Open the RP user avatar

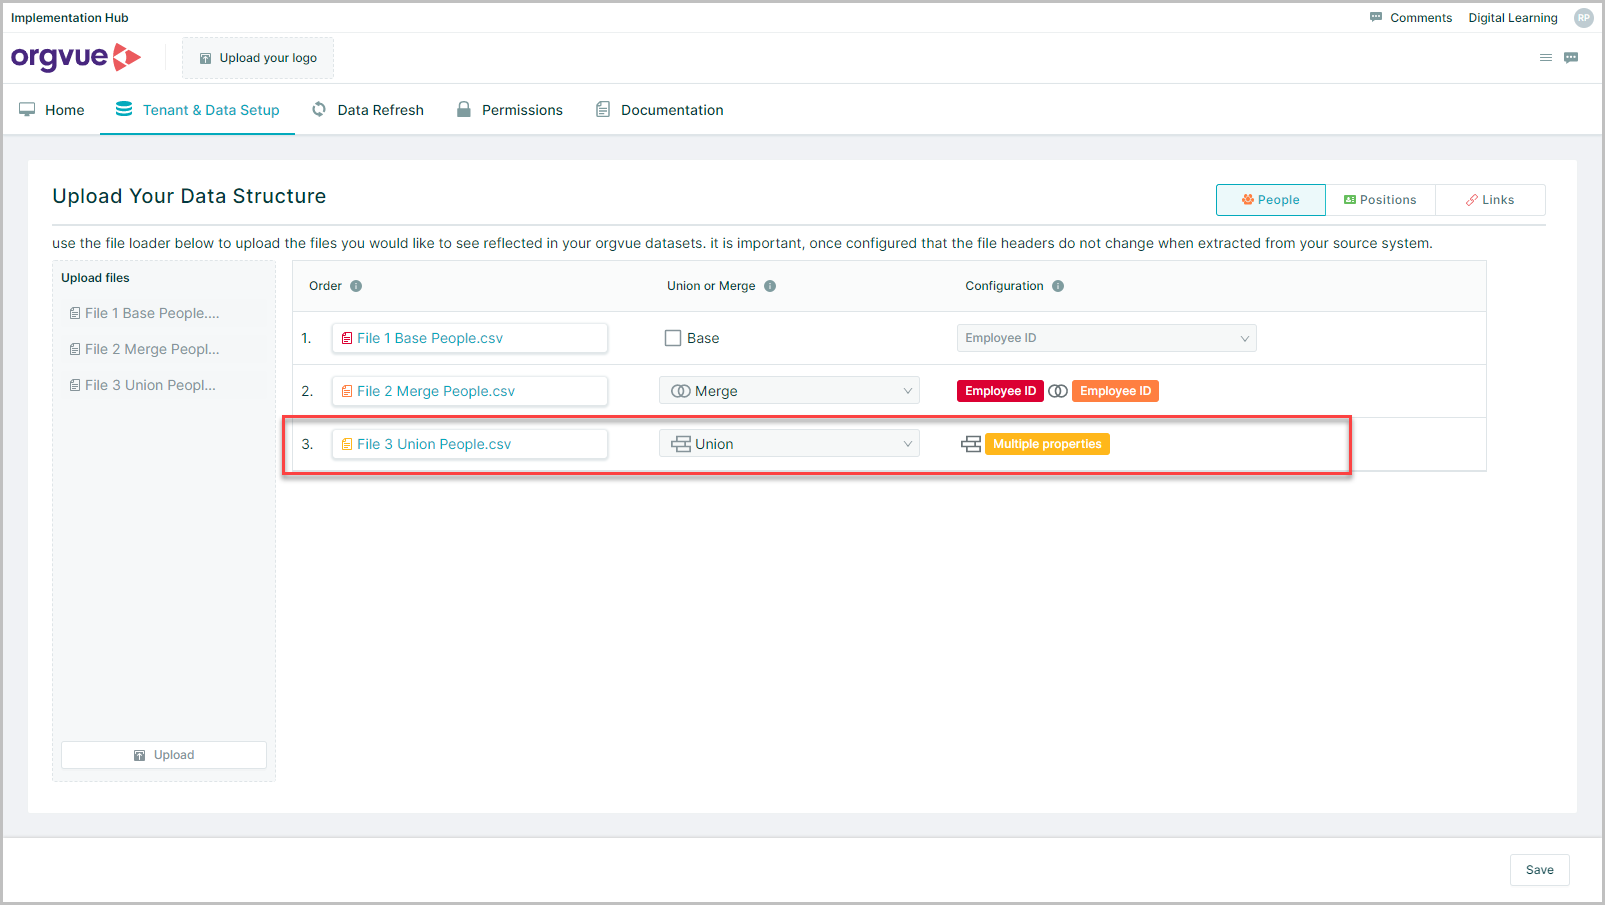click(x=1584, y=18)
